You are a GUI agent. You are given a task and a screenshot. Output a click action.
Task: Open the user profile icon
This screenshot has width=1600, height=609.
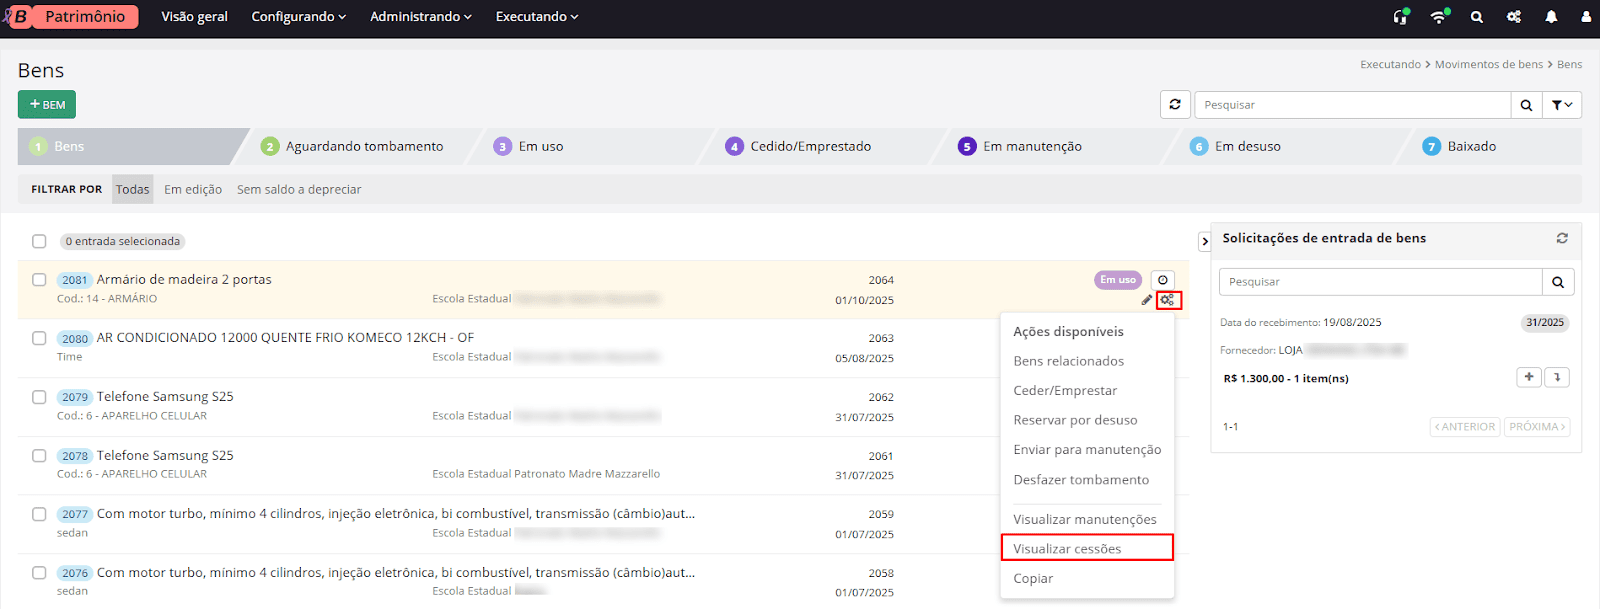click(1586, 17)
